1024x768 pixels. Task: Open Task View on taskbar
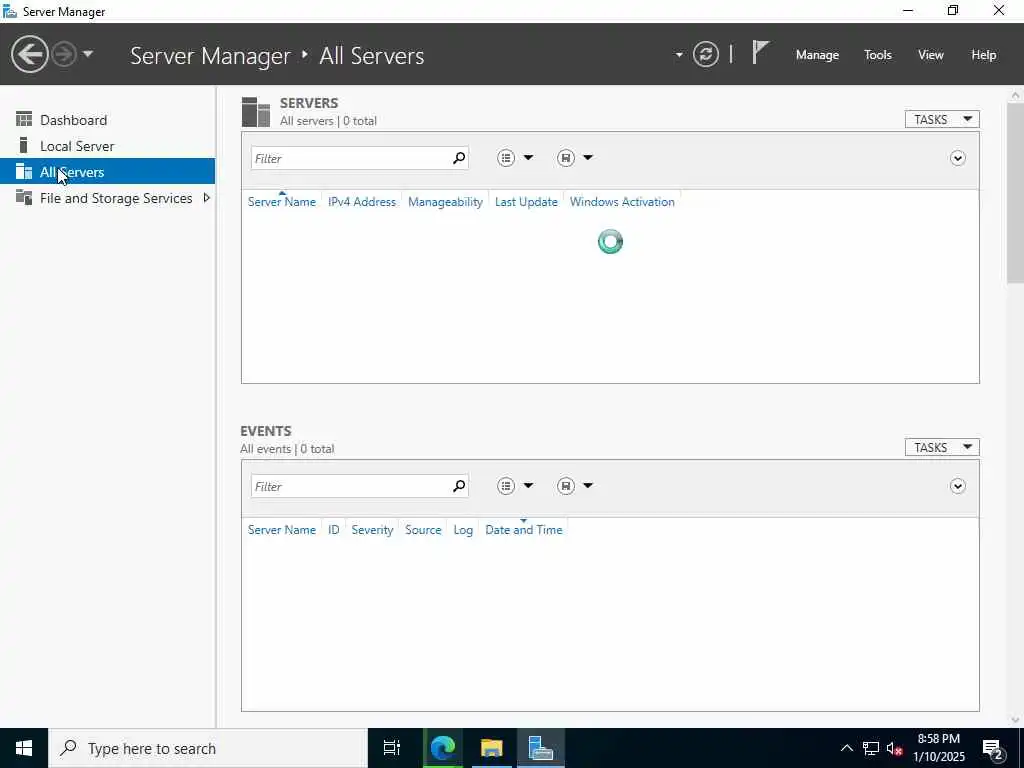coord(392,748)
